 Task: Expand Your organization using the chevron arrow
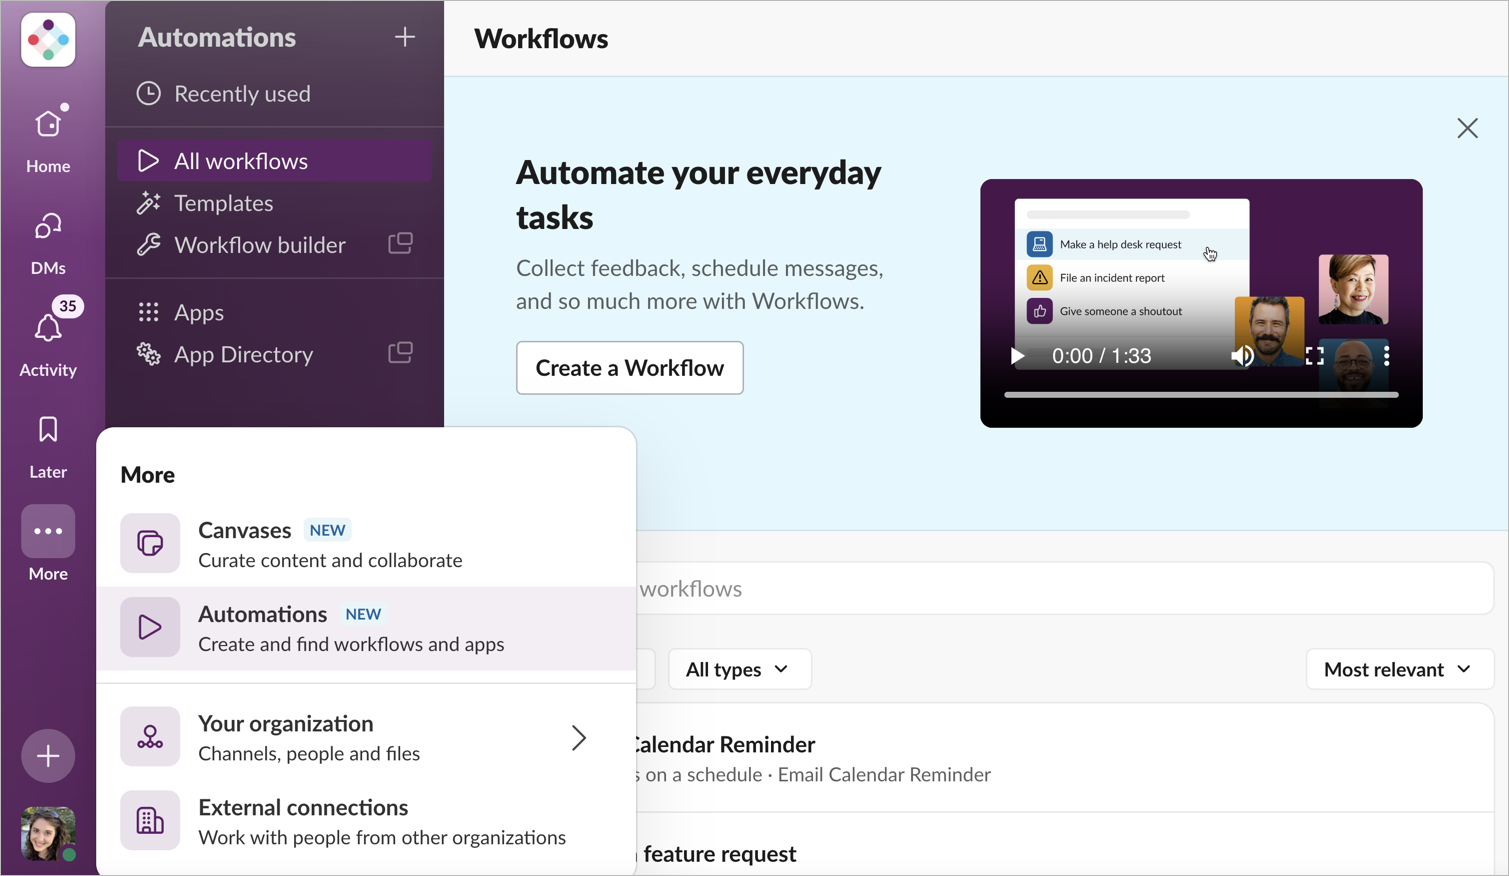coord(579,738)
